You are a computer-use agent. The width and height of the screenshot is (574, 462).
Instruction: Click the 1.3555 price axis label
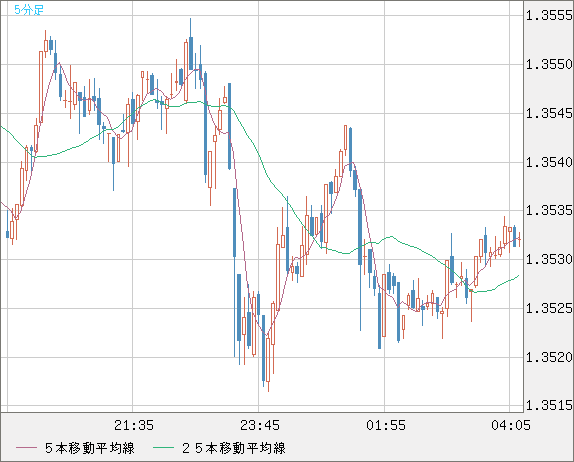(x=549, y=15)
